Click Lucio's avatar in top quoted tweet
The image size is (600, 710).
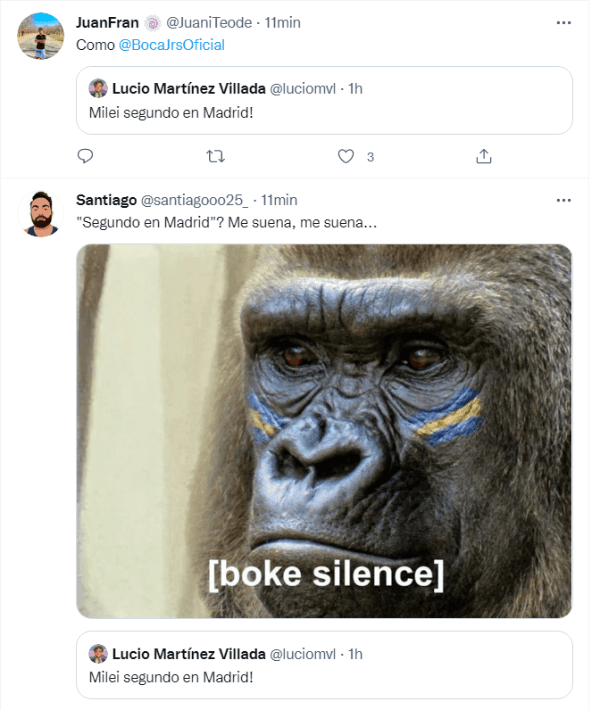[98, 88]
